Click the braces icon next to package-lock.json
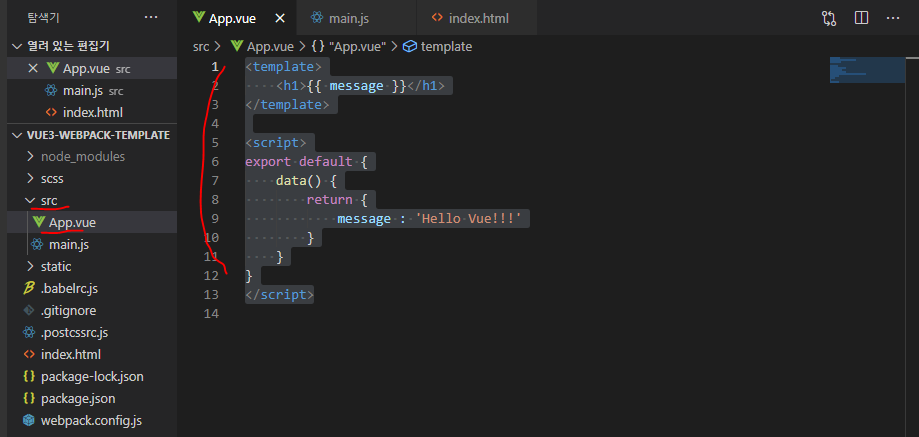The width and height of the screenshot is (919, 437). (x=29, y=376)
